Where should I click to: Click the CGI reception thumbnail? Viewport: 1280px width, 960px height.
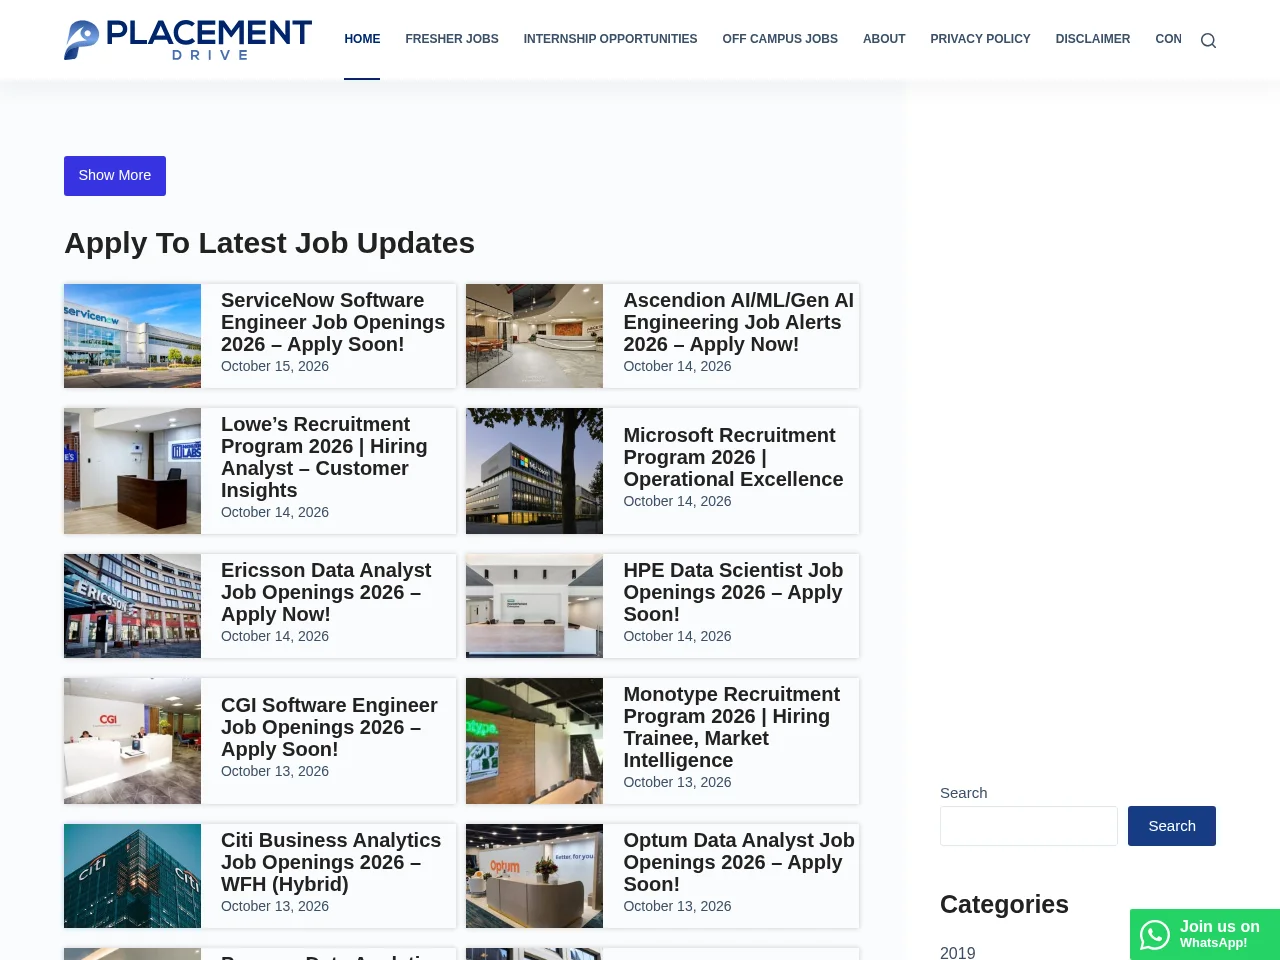(132, 741)
